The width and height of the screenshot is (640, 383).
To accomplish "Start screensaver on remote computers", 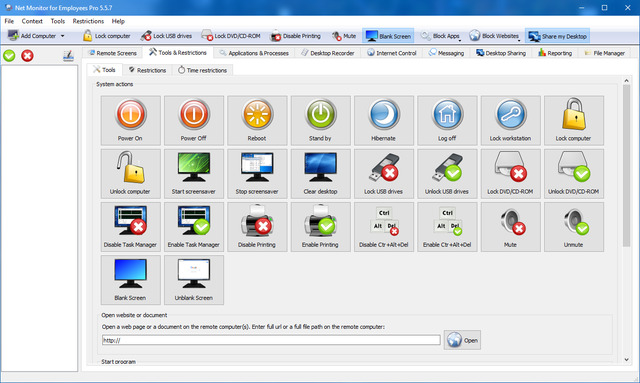I will (194, 174).
